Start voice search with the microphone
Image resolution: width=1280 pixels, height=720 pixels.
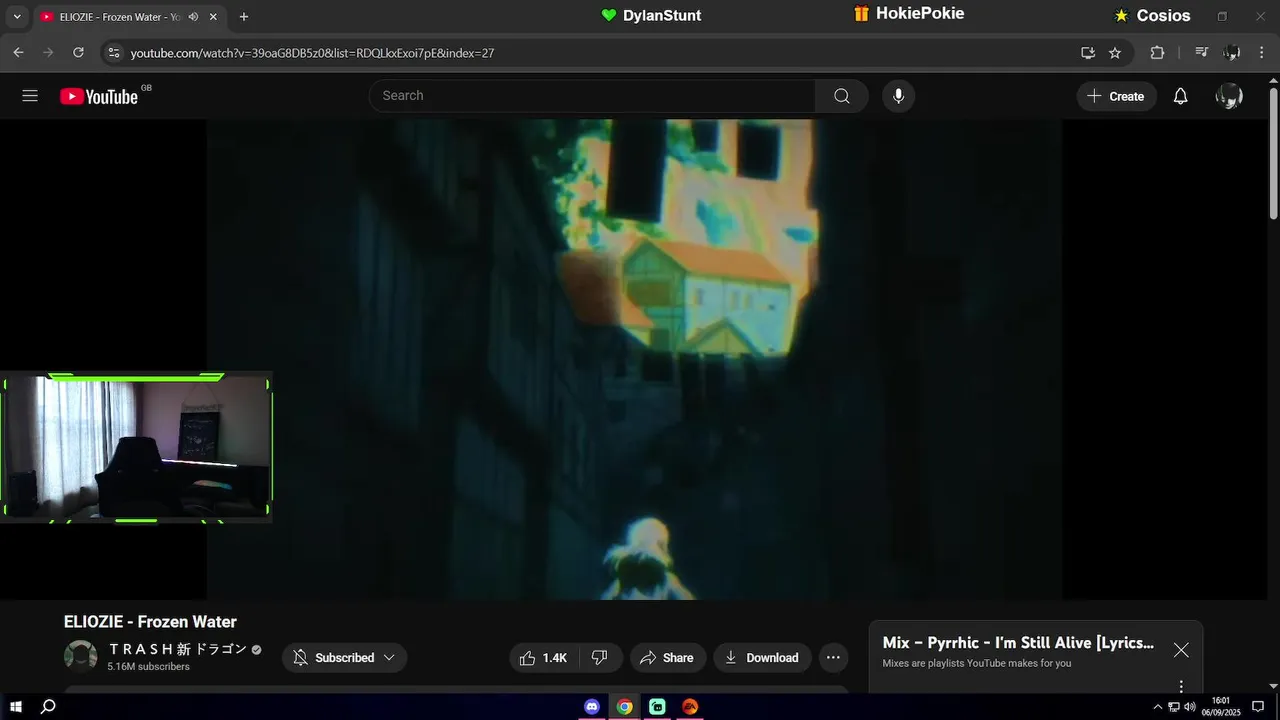click(898, 96)
